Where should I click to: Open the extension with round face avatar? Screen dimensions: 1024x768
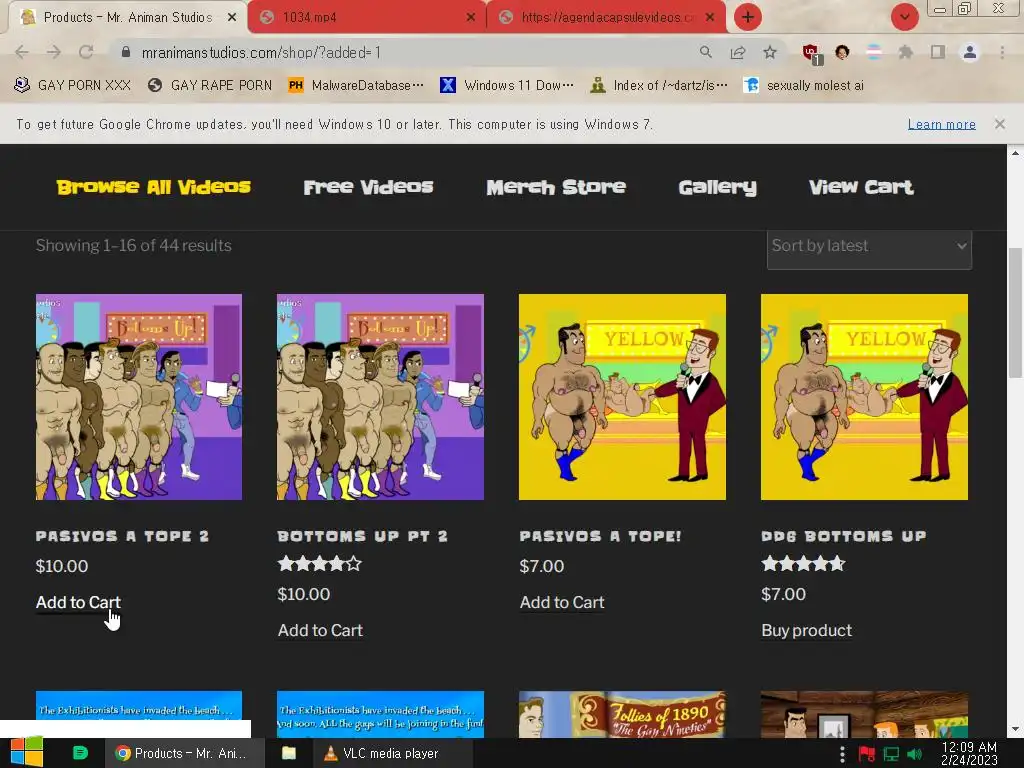pyautogui.click(x=842, y=52)
